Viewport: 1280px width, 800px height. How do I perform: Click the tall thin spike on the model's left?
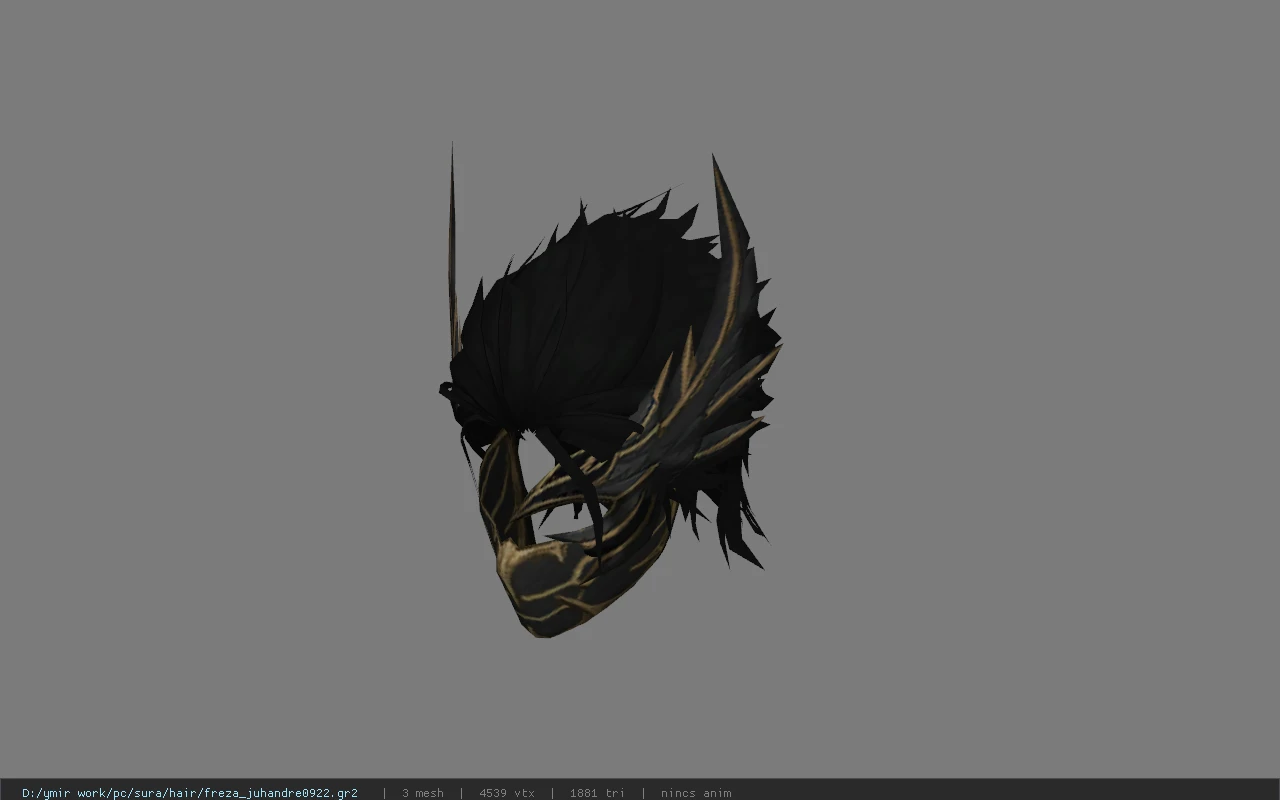coord(453,250)
